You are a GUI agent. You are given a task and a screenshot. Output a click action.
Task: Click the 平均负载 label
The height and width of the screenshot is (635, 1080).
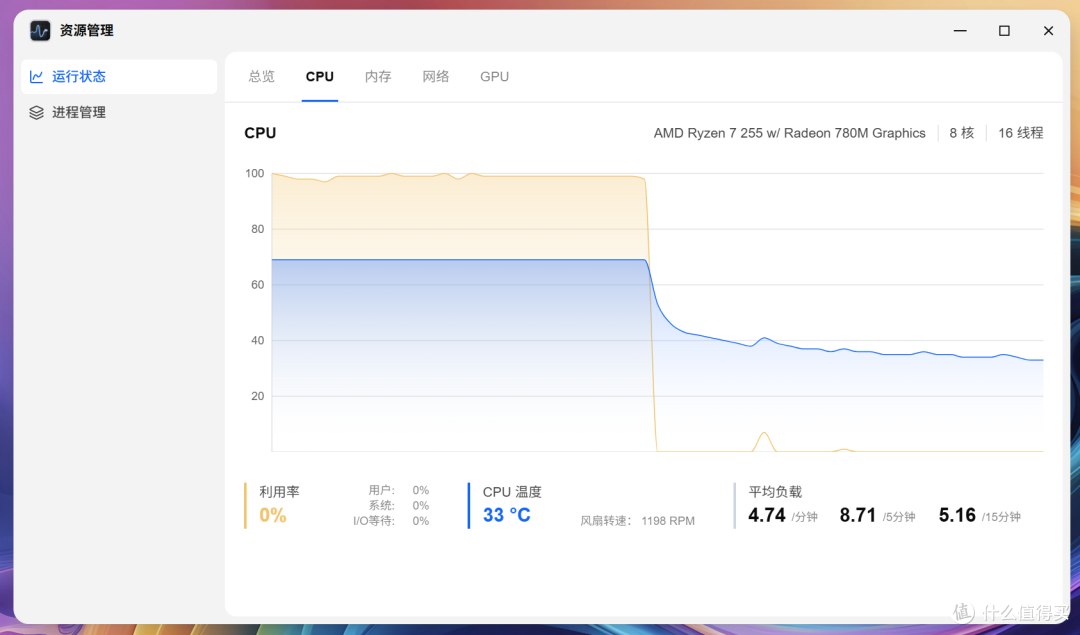[776, 492]
